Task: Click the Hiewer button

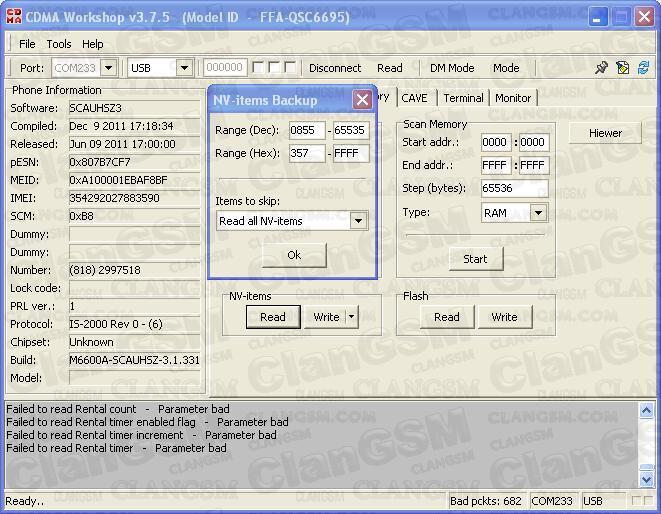Action: point(605,133)
